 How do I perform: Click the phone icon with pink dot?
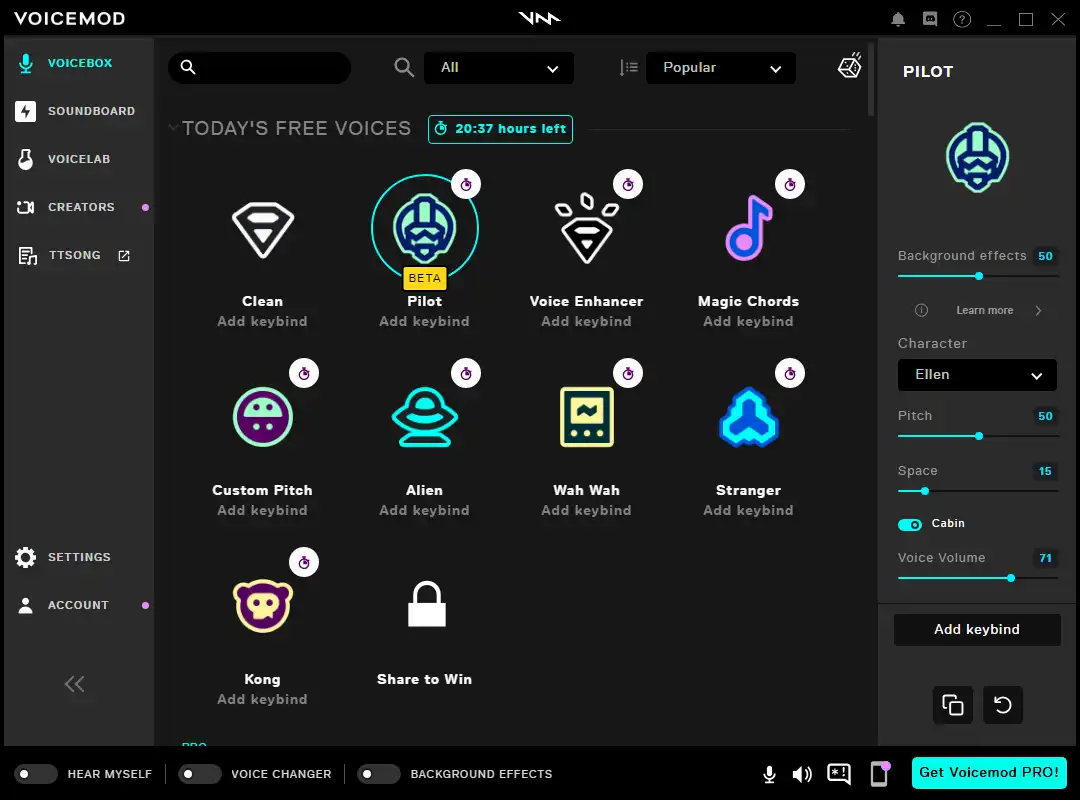click(880, 774)
